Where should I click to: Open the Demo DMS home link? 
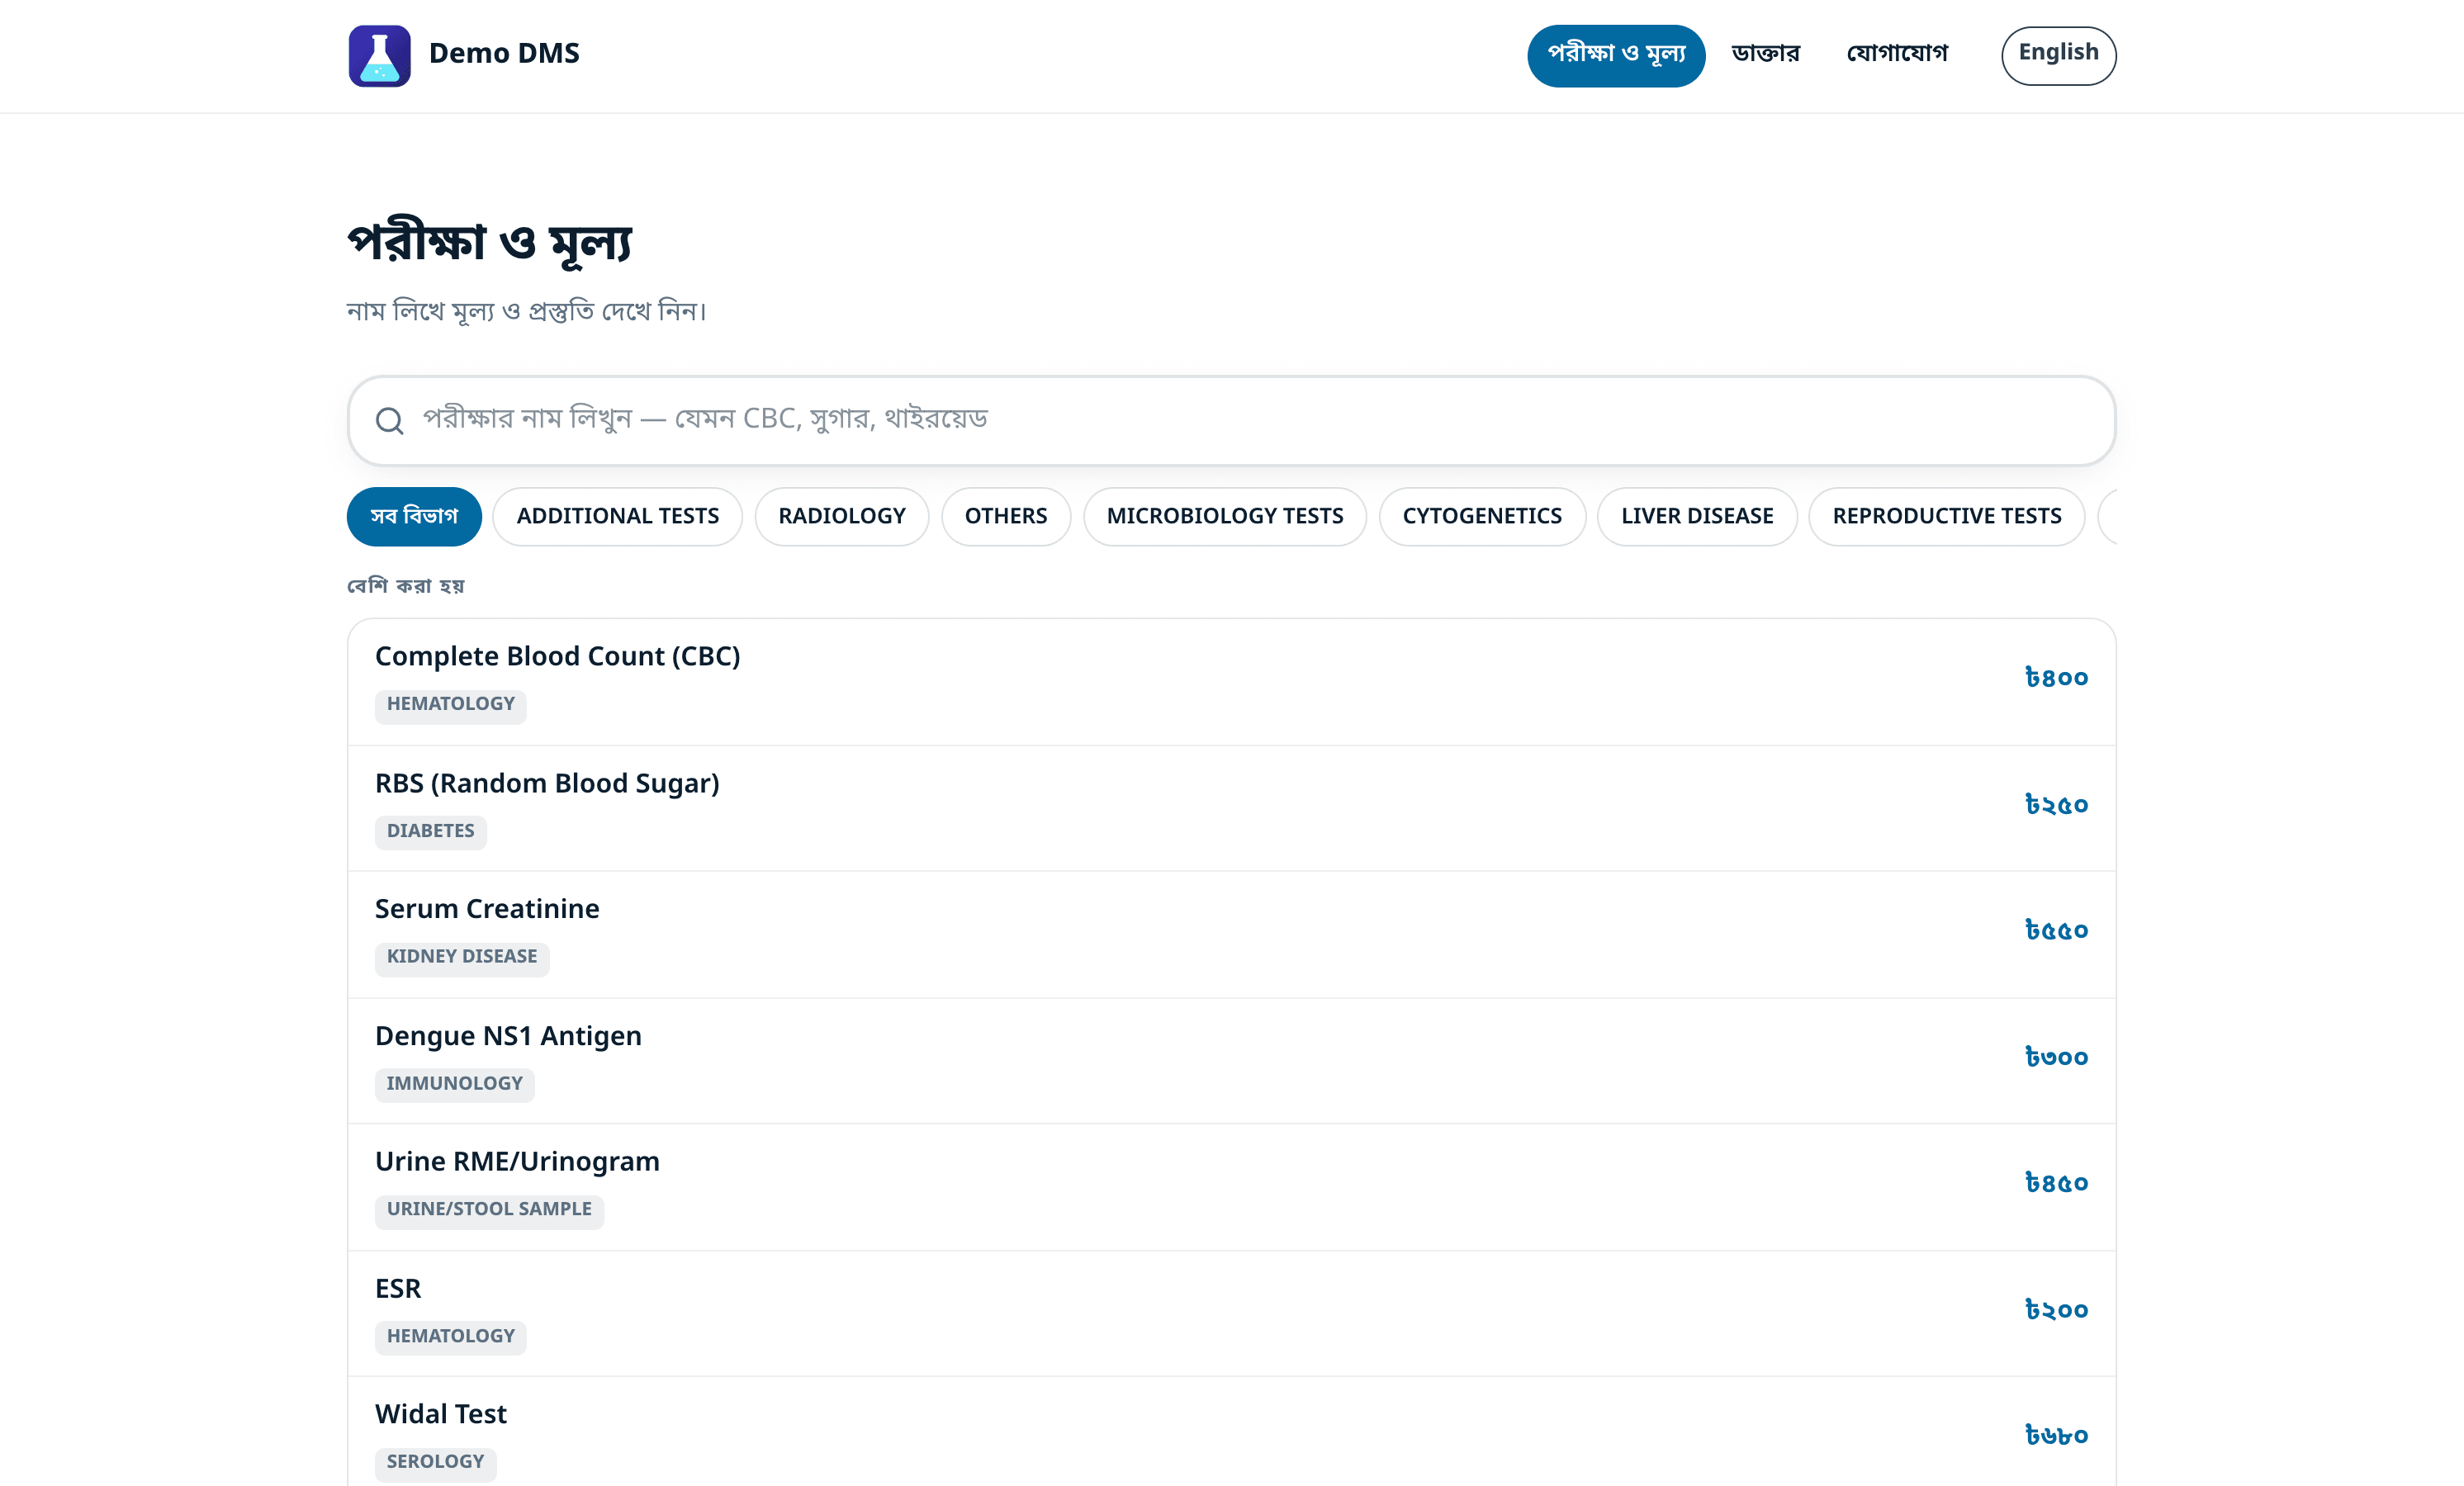click(464, 55)
